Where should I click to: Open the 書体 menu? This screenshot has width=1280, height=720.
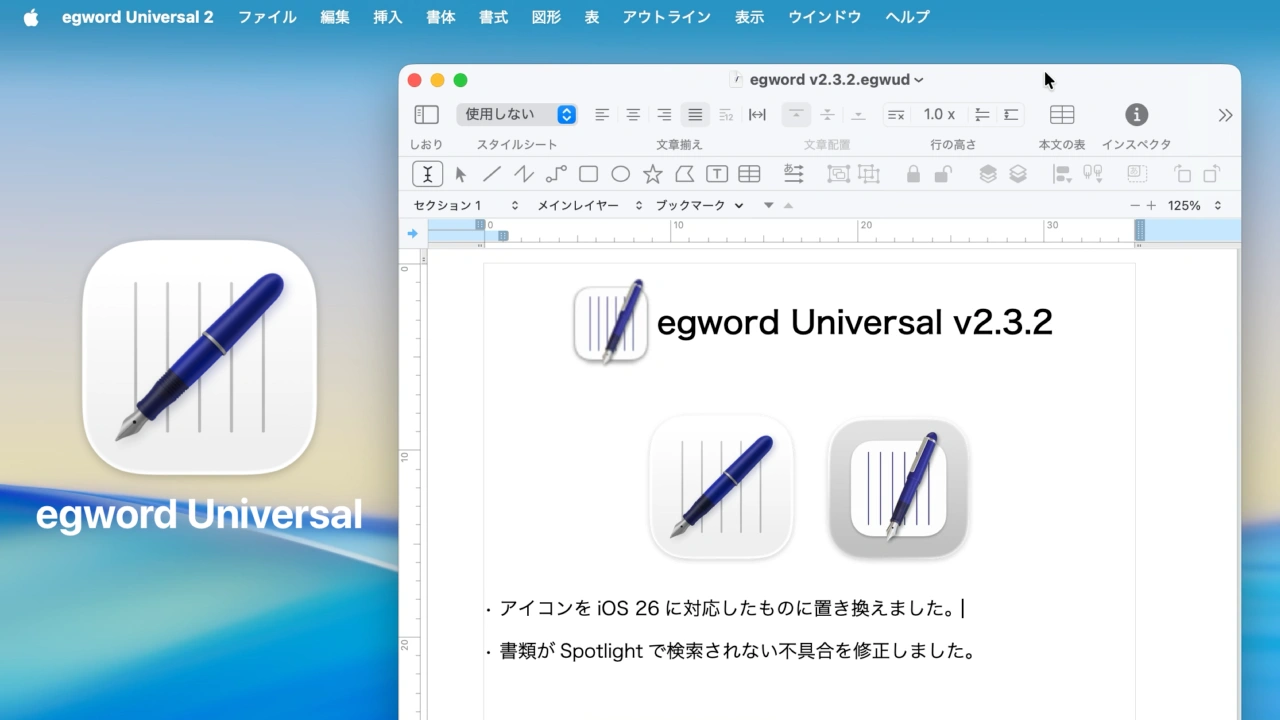click(441, 17)
